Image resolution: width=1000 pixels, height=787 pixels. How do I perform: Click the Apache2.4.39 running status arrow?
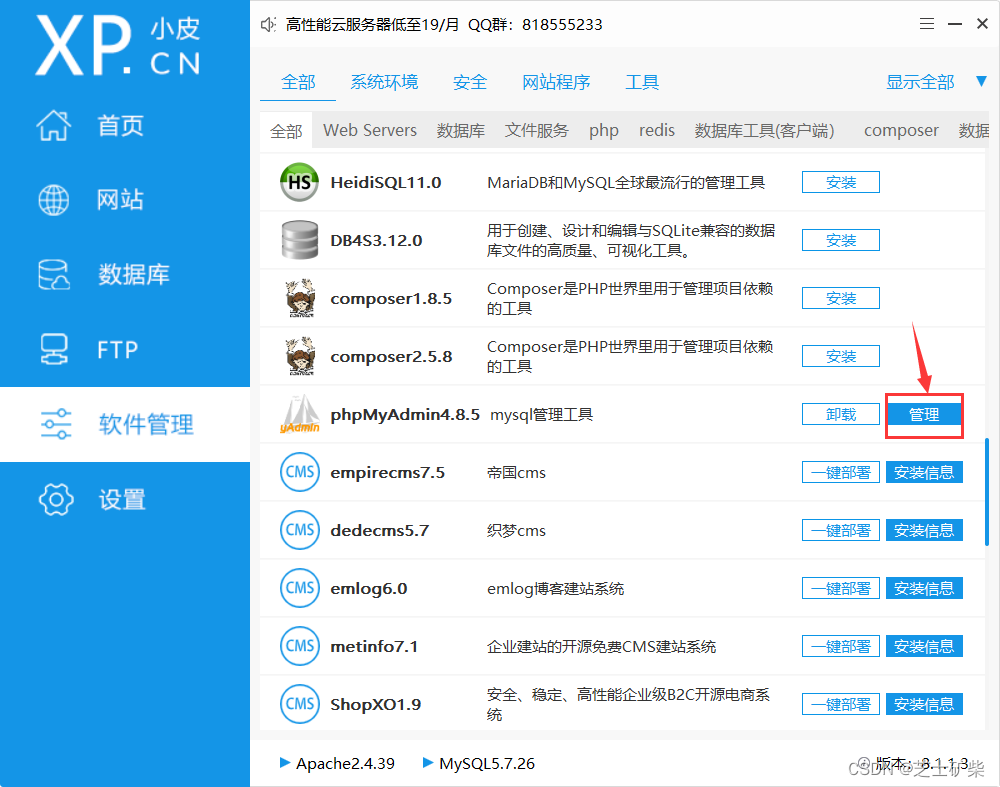284,762
